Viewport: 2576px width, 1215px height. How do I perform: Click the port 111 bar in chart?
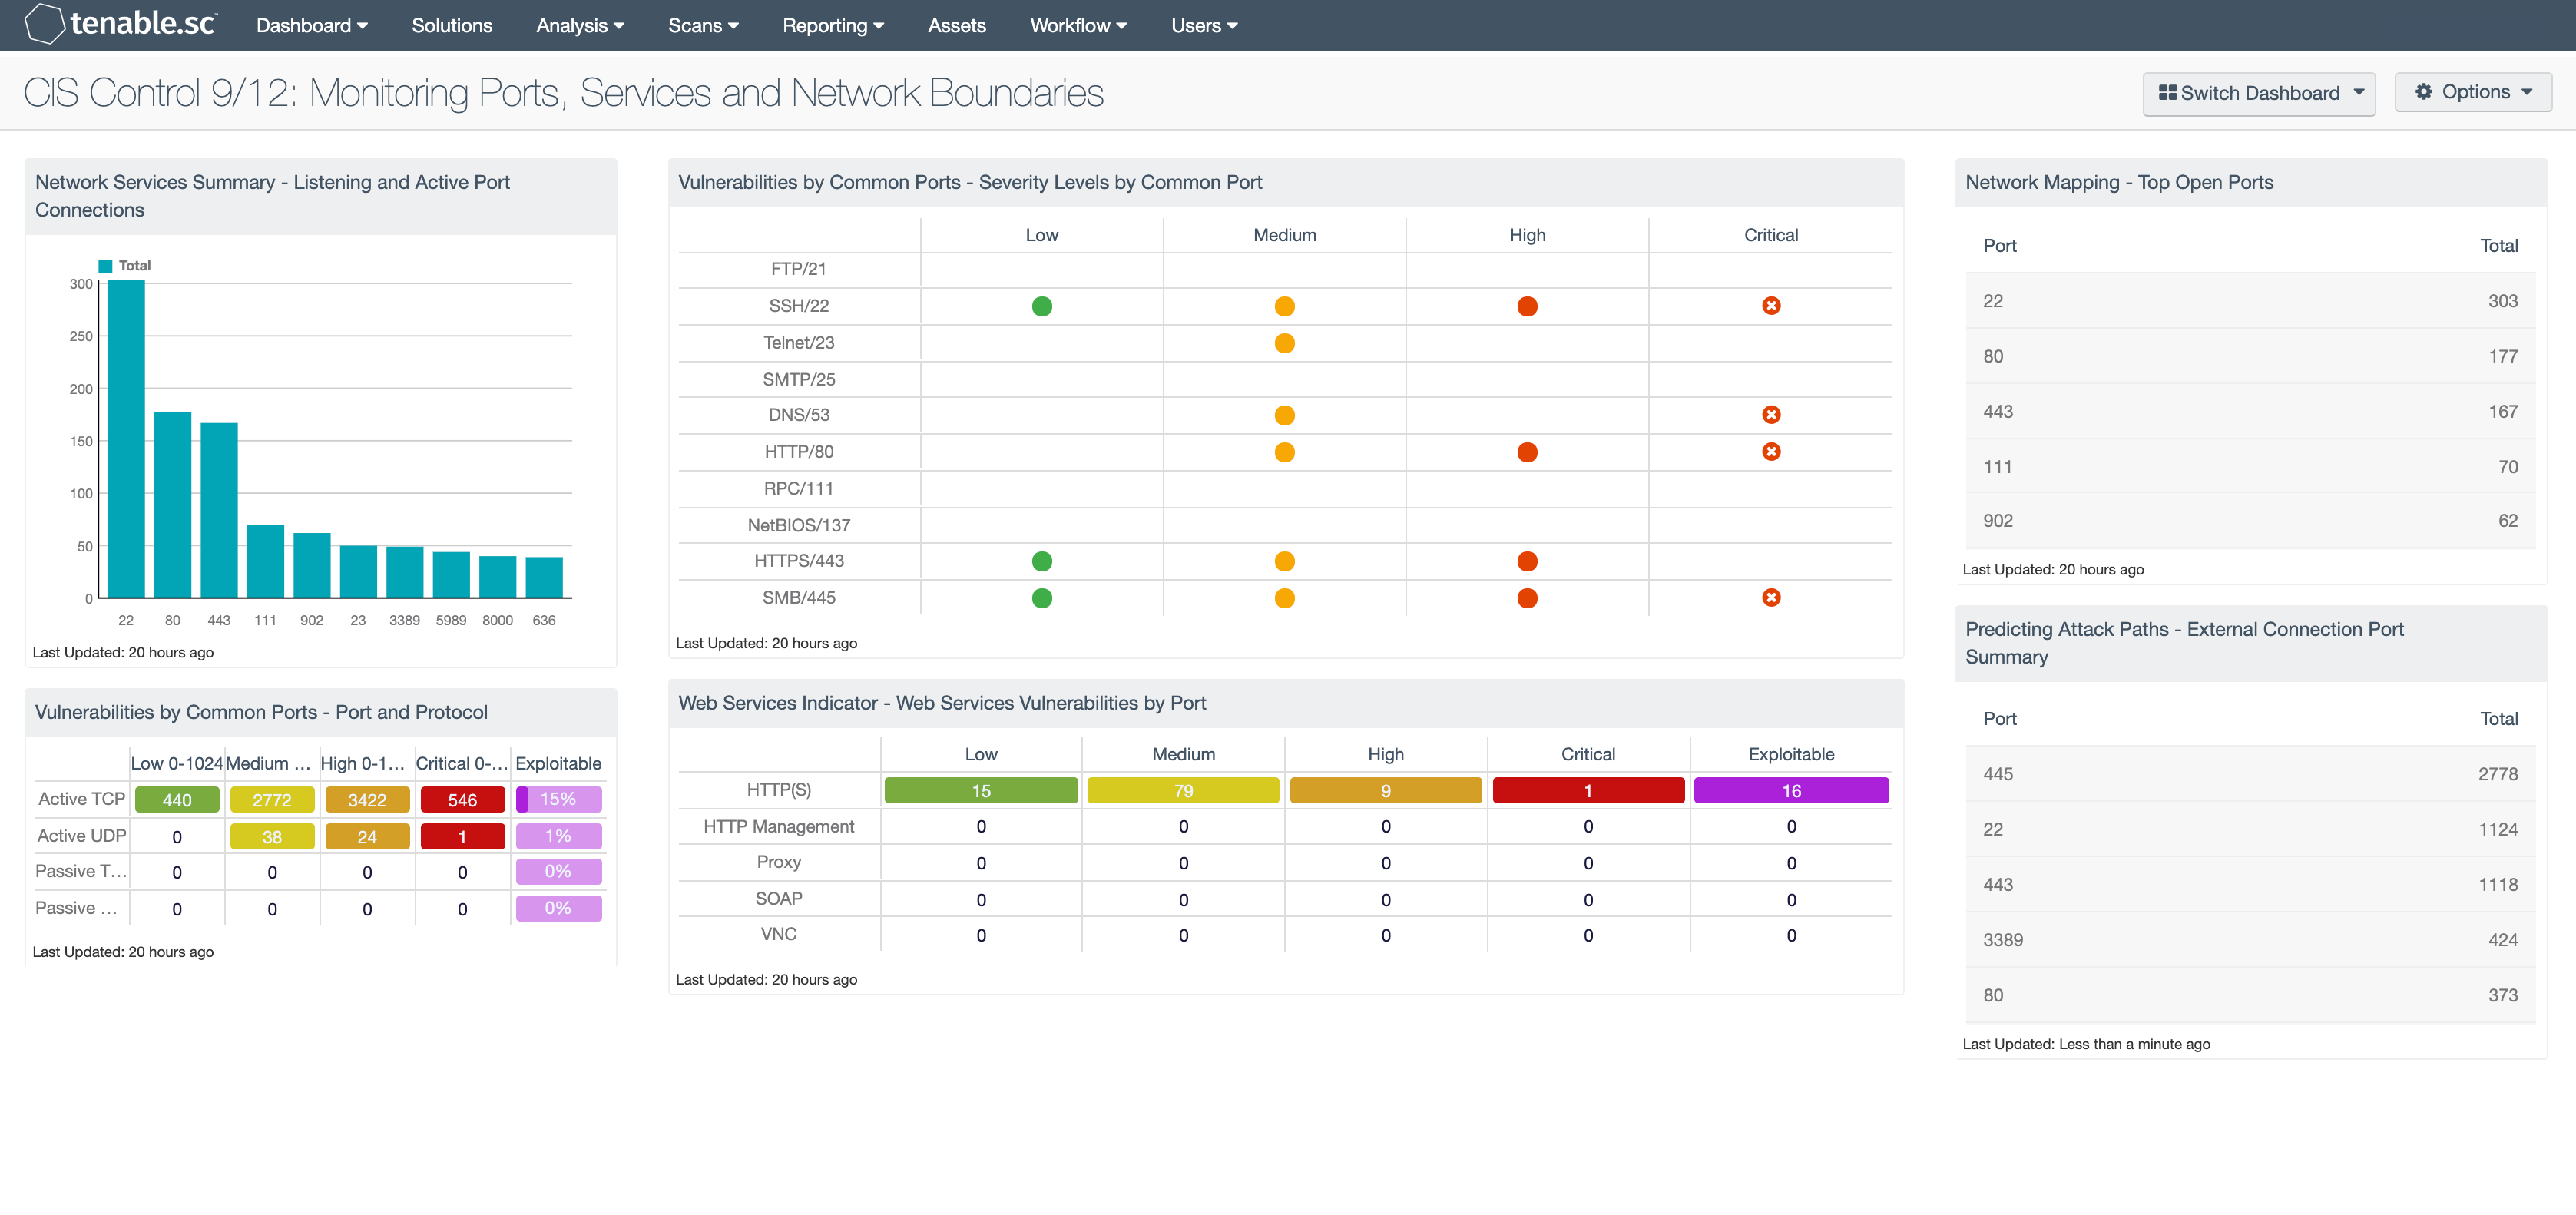(265, 562)
